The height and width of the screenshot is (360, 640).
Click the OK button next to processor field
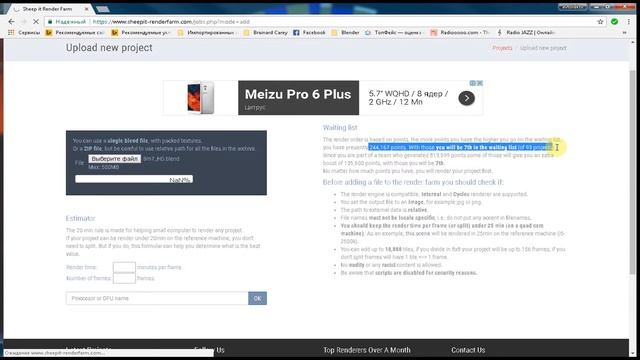coord(258,298)
